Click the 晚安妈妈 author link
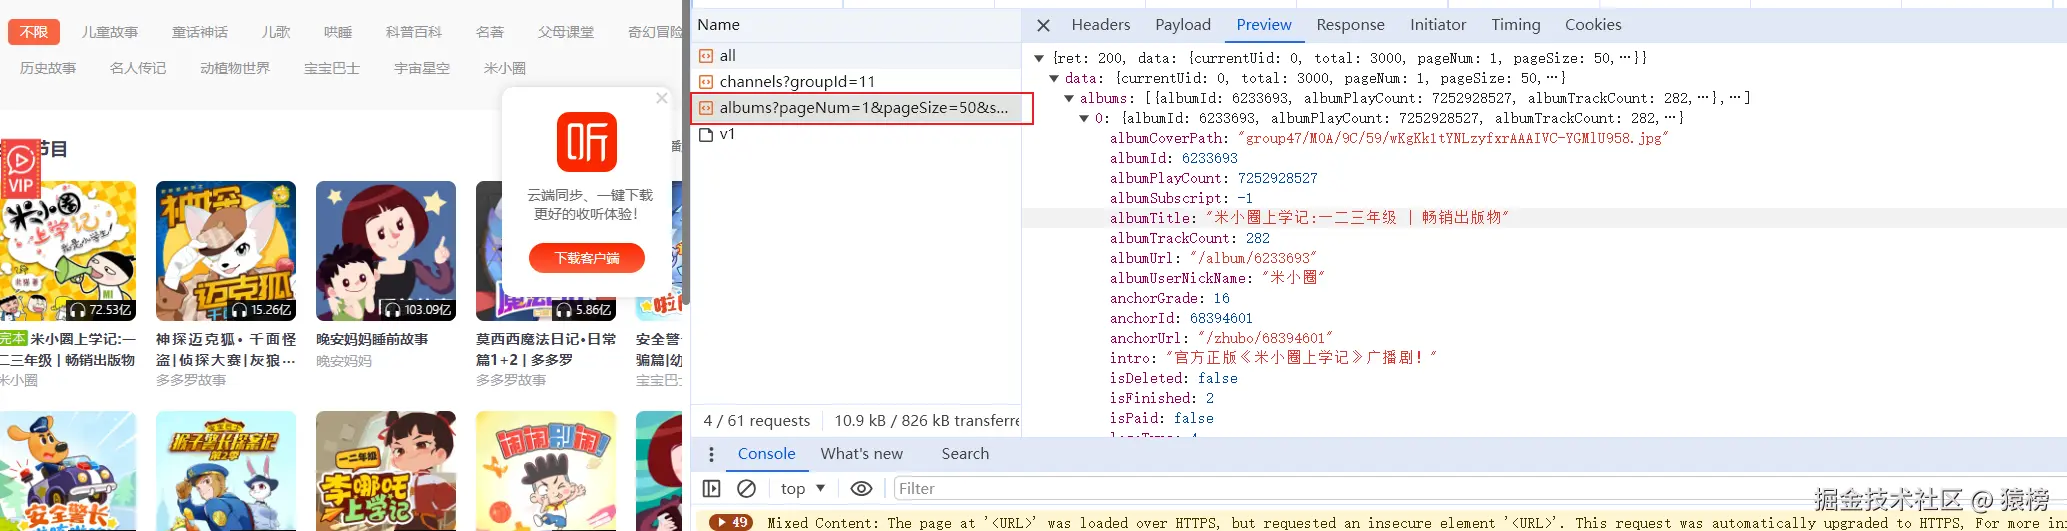The image size is (2067, 531). coord(344,361)
